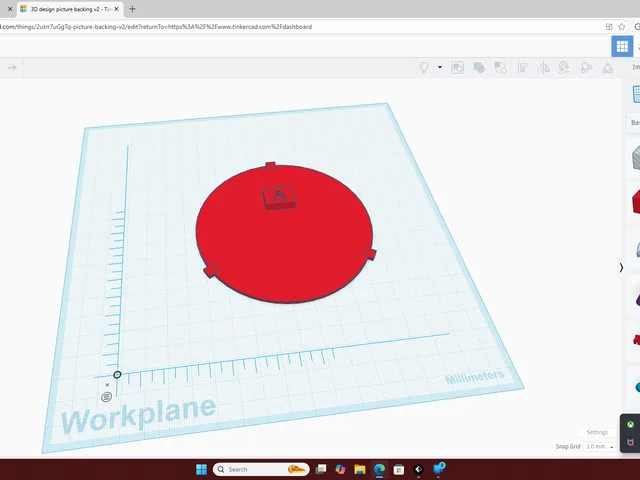Open the Settings button near Snap Grid
This screenshot has width=640, height=480.
pos(597,432)
